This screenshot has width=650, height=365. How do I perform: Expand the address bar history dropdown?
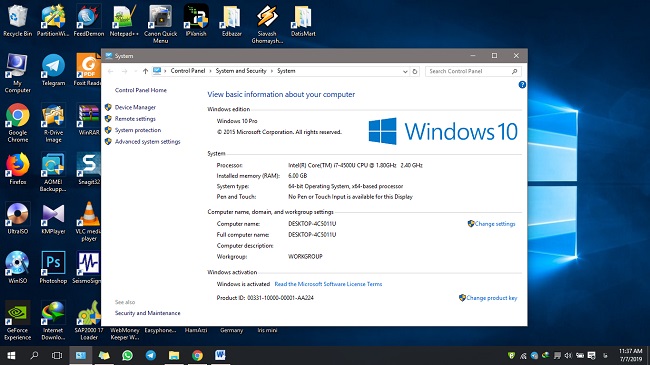405,71
